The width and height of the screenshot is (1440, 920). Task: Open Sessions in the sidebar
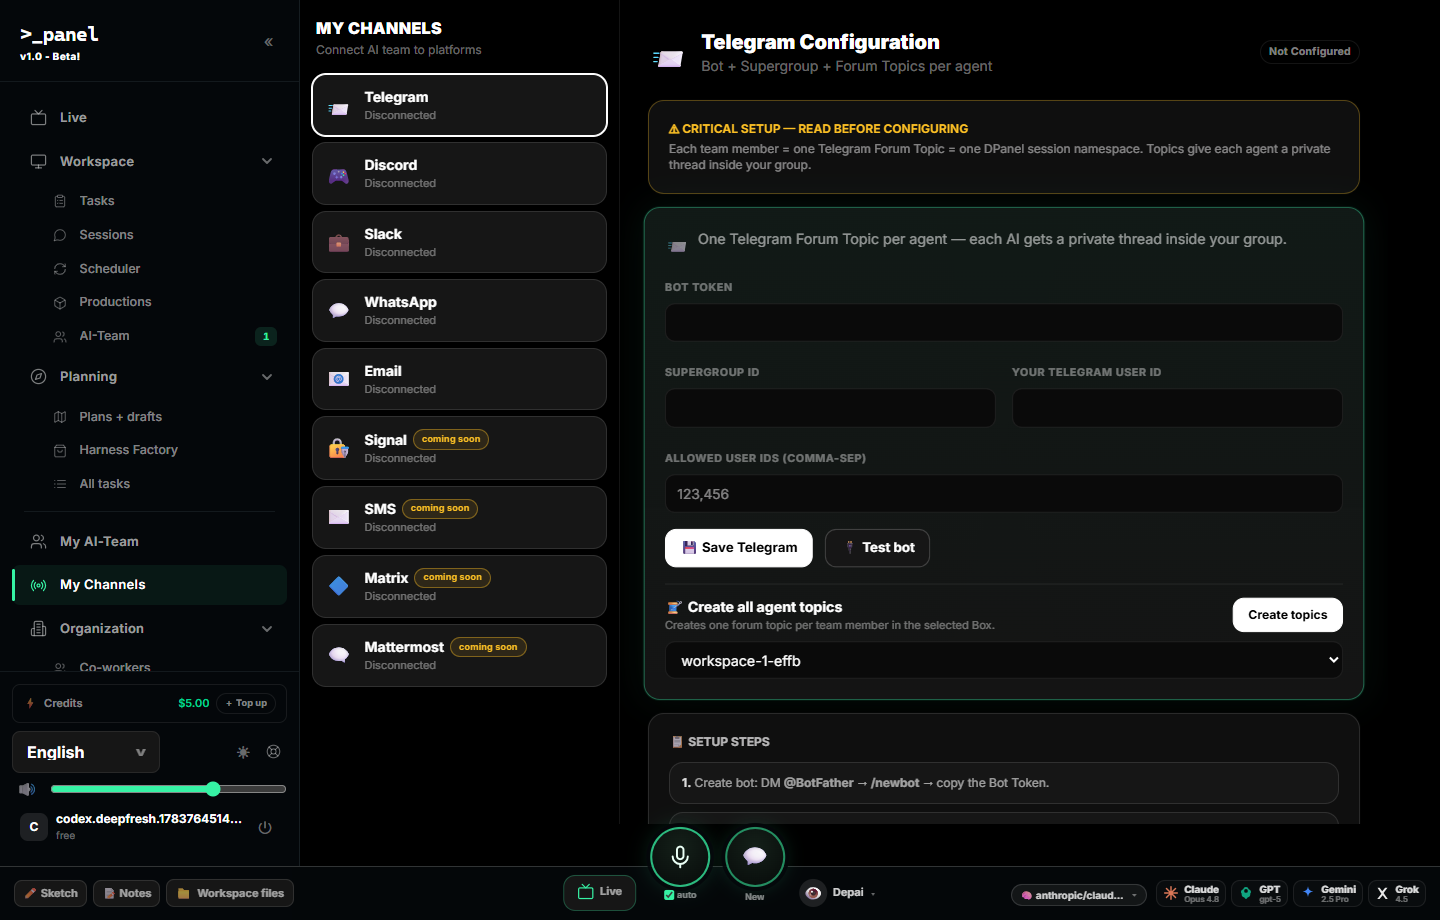click(x=106, y=235)
